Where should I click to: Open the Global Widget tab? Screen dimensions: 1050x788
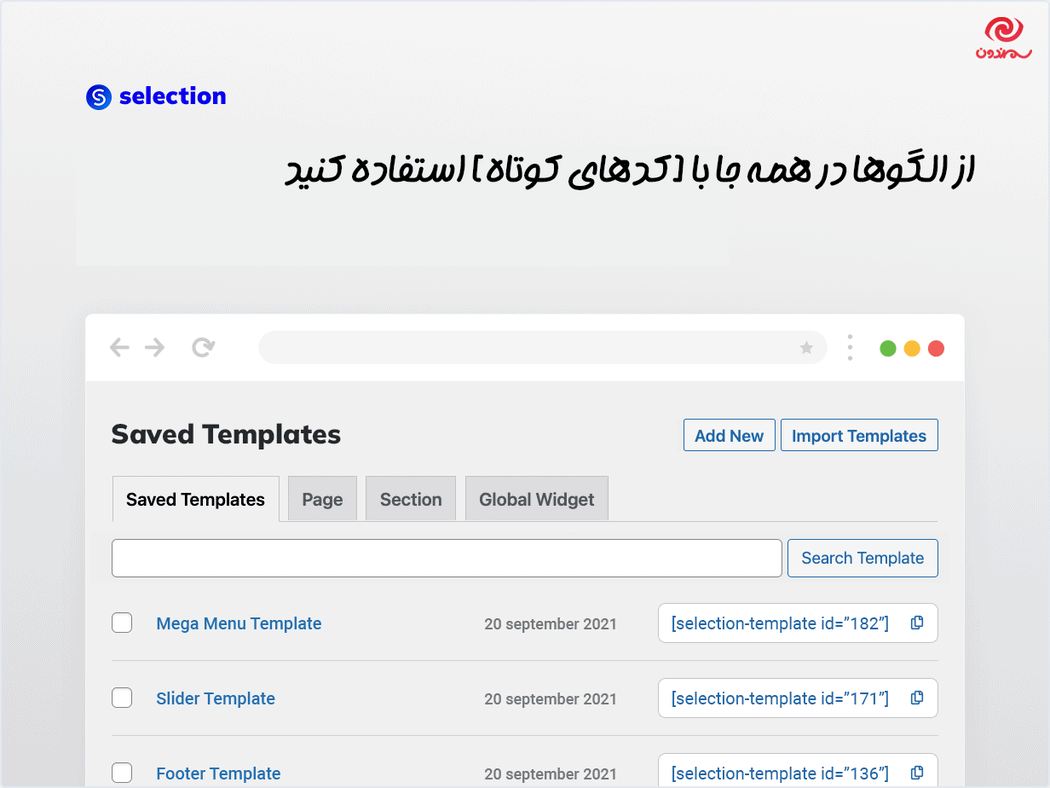pos(536,499)
